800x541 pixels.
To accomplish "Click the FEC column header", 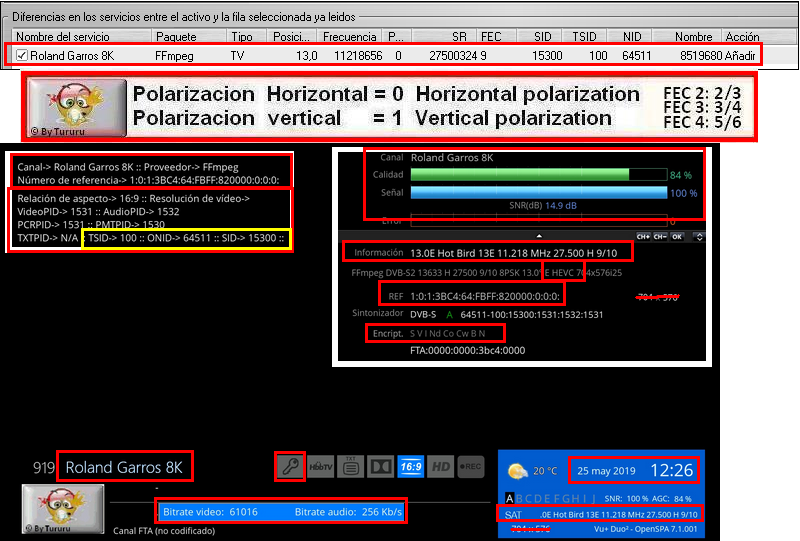I will click(497, 37).
